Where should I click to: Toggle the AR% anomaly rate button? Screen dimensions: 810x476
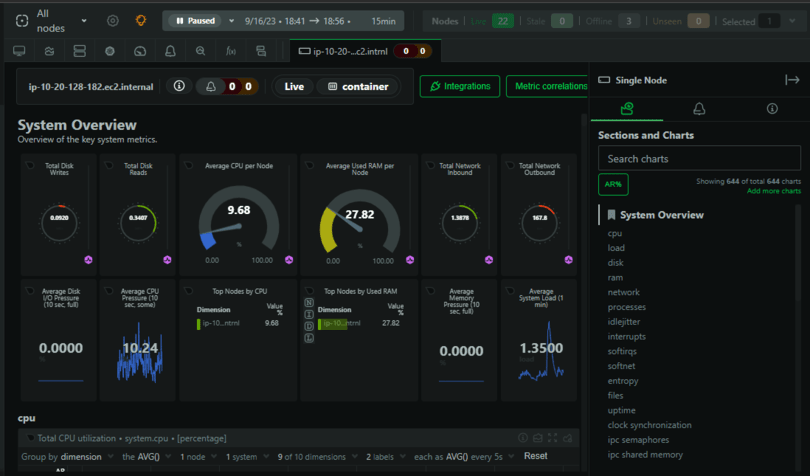(x=613, y=185)
